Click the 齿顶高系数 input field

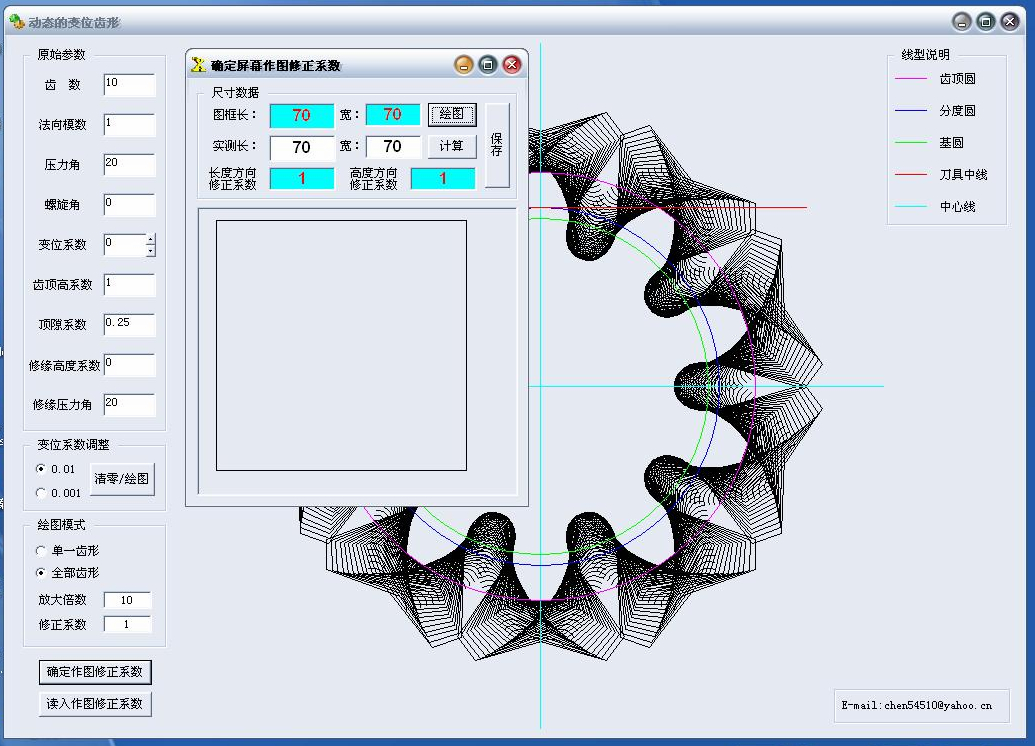[x=129, y=285]
